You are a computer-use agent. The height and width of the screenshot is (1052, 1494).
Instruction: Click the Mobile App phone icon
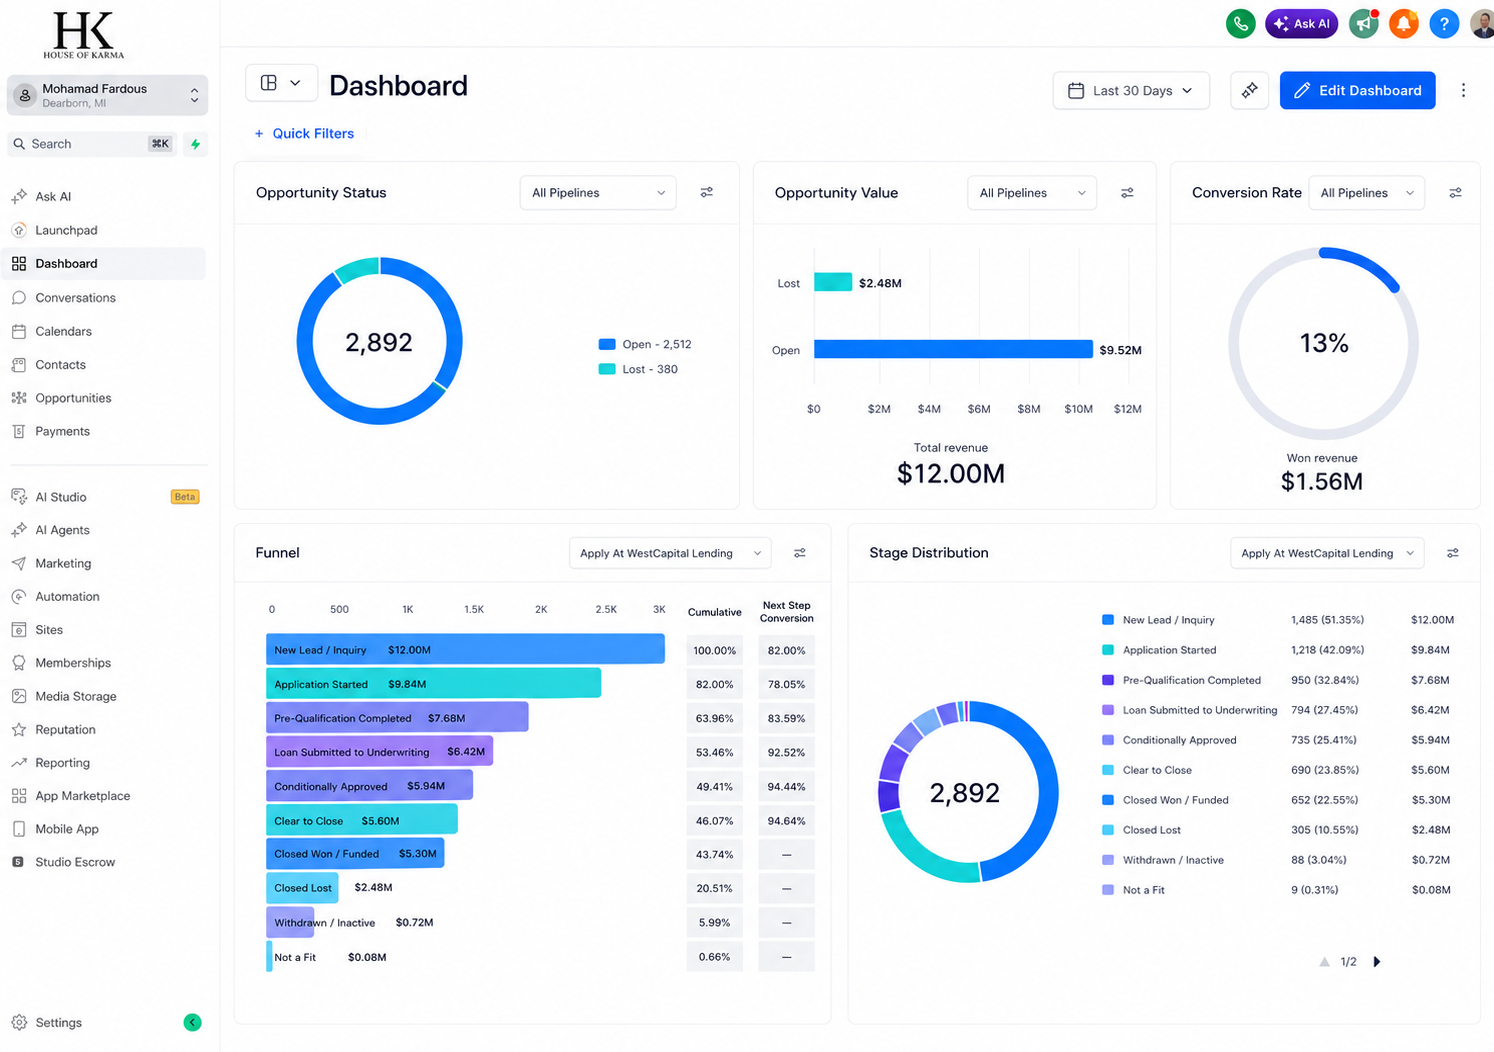pyautogui.click(x=19, y=829)
